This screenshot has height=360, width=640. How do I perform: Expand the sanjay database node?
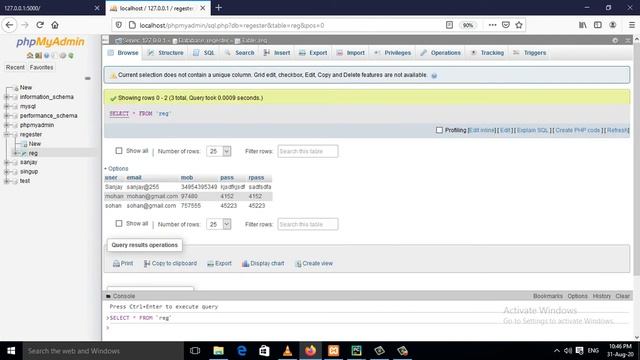(x=7, y=162)
